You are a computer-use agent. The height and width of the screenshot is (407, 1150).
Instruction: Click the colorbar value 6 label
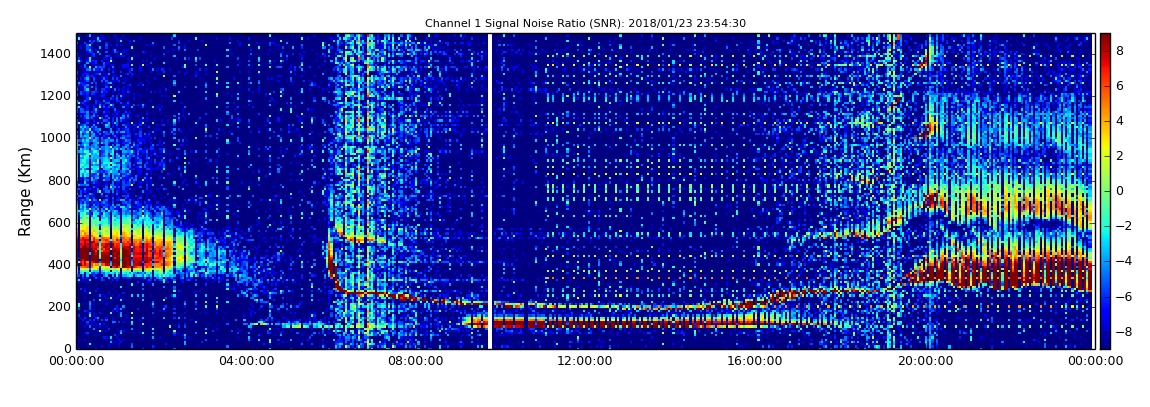[1120, 86]
